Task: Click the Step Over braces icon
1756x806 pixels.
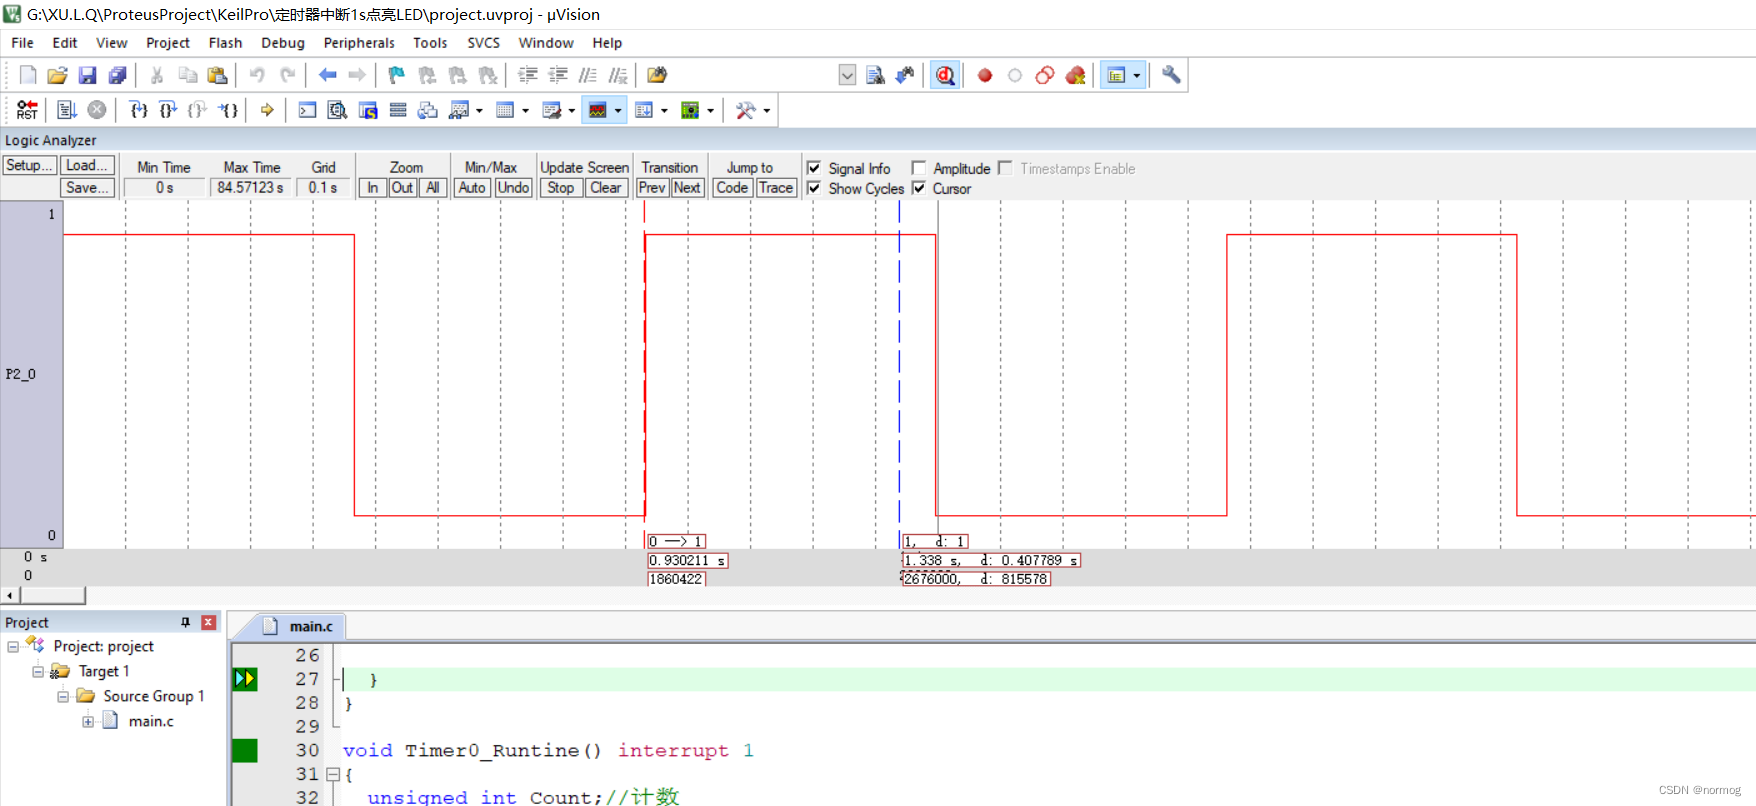Action: (168, 110)
